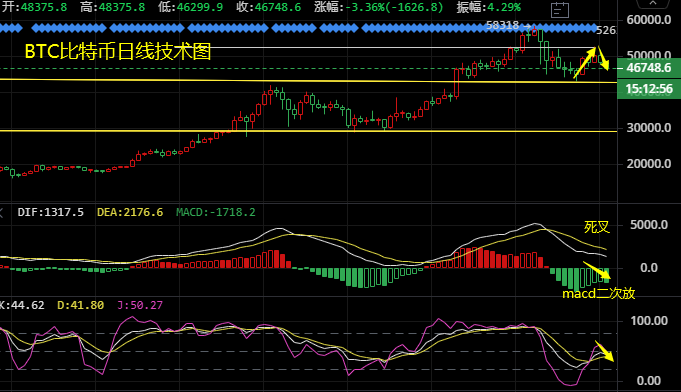The height and width of the screenshot is (392, 681).
Task: Collapse panel with the upward chevron
Action: click(x=653, y=3)
